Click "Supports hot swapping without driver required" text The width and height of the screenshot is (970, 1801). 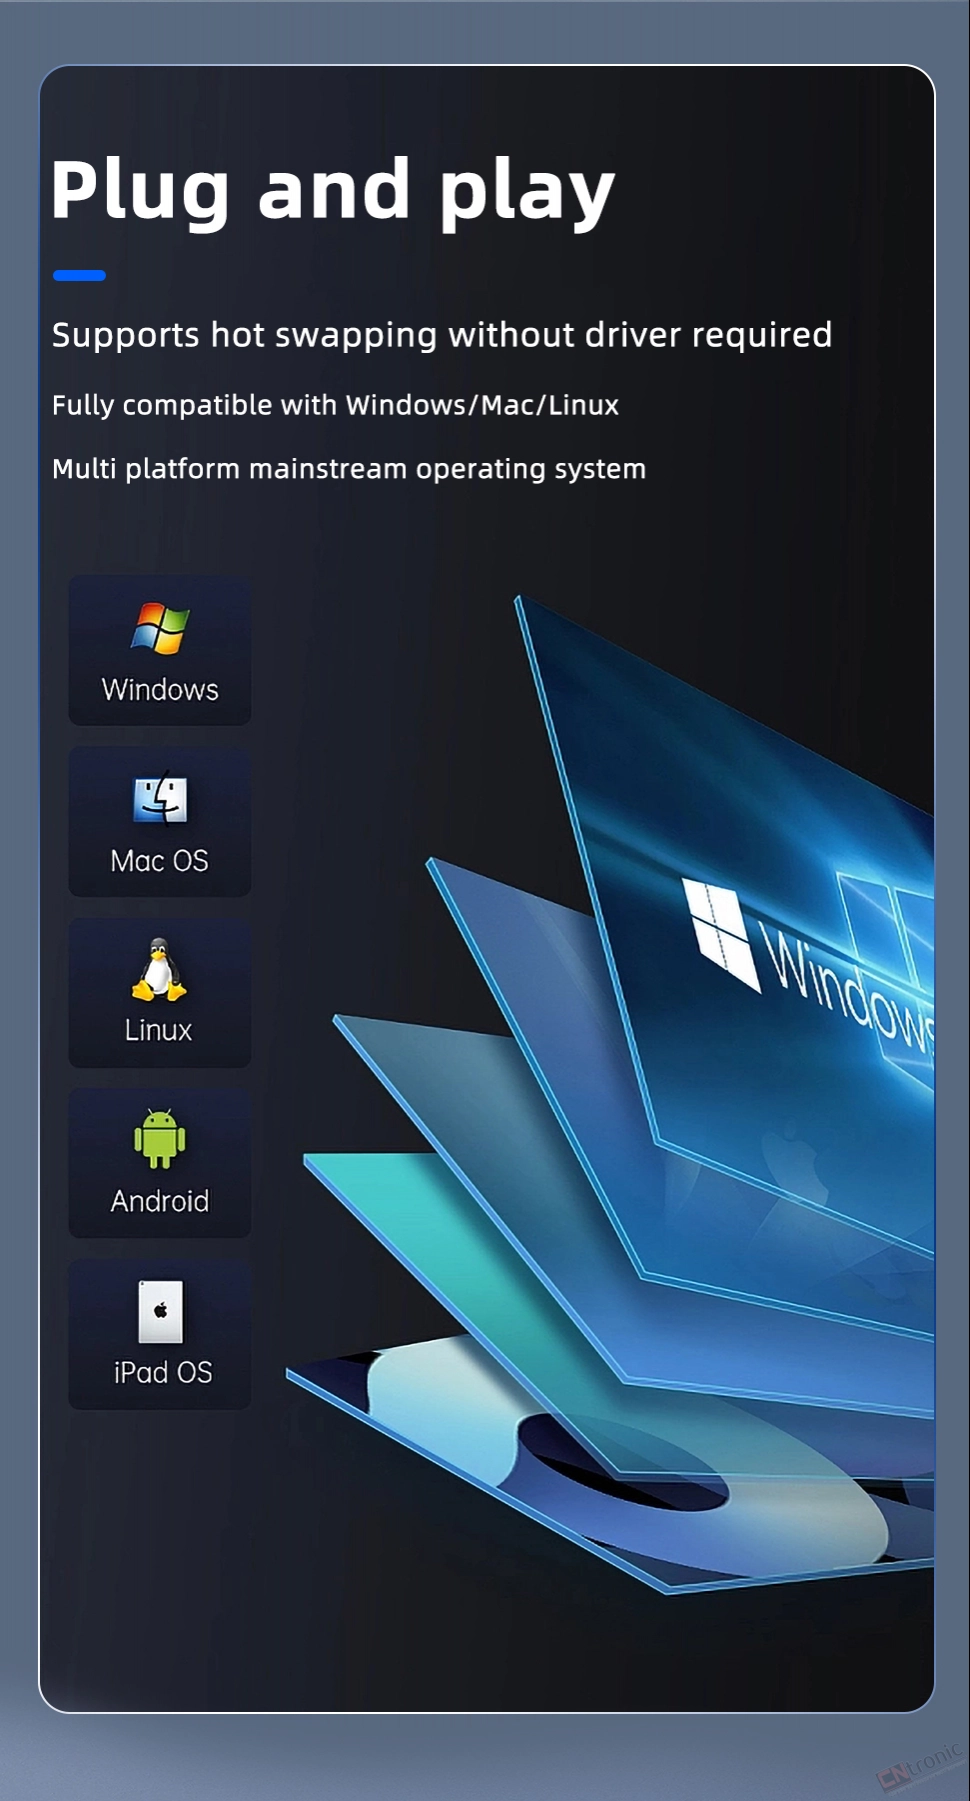pos(441,335)
